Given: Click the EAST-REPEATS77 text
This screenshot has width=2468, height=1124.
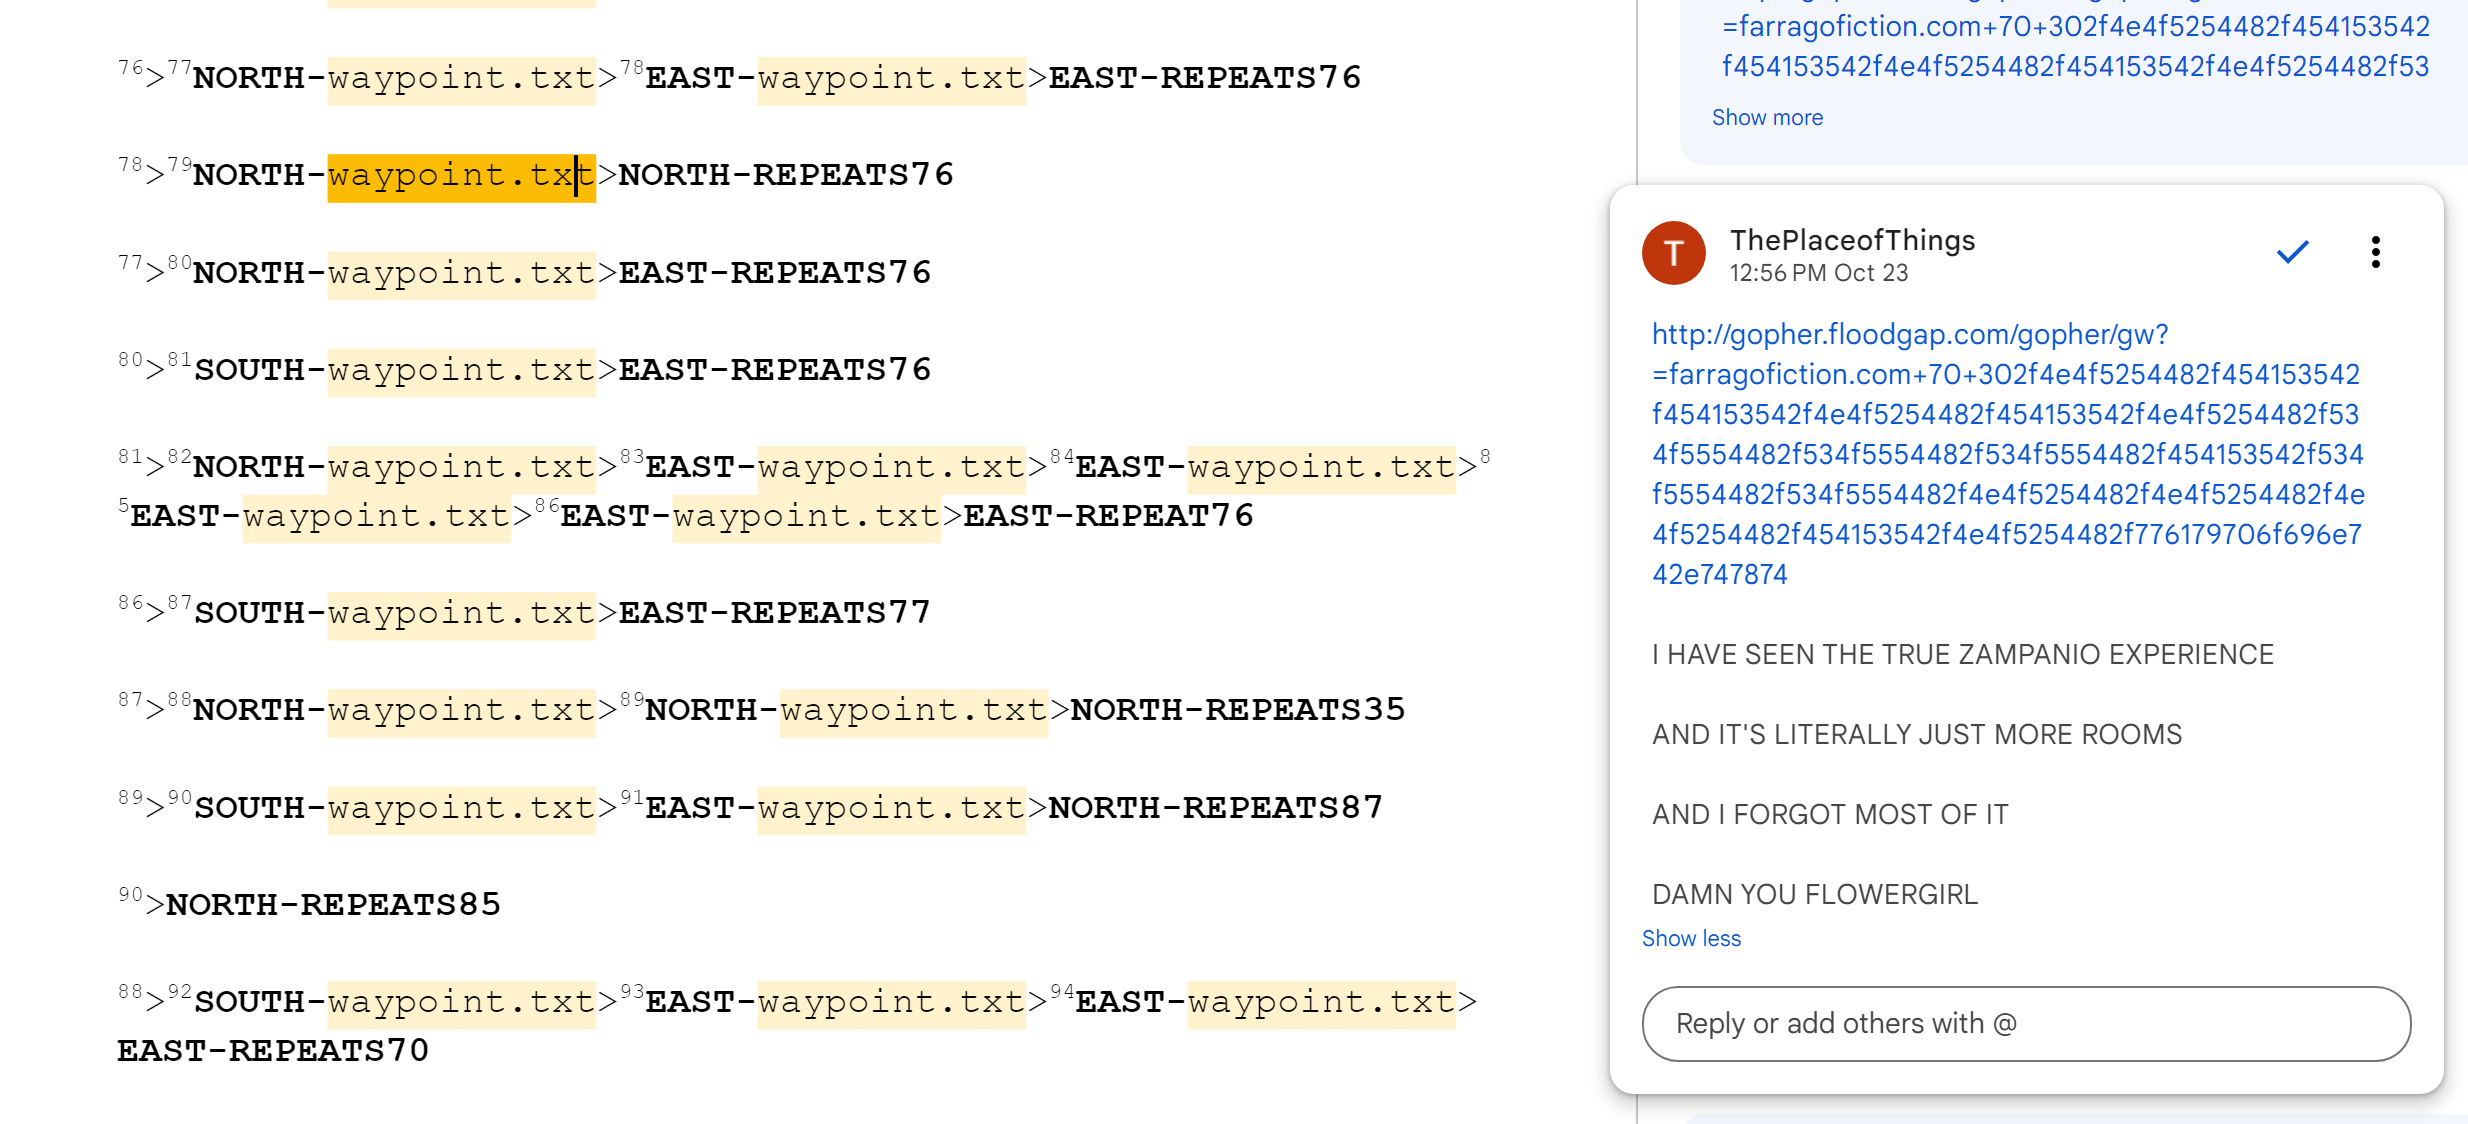Looking at the screenshot, I should point(774,613).
